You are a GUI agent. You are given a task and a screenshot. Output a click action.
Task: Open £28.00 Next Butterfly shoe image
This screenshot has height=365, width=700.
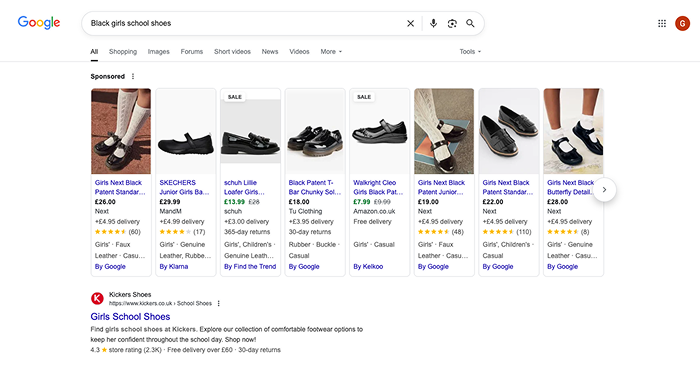coord(573,131)
